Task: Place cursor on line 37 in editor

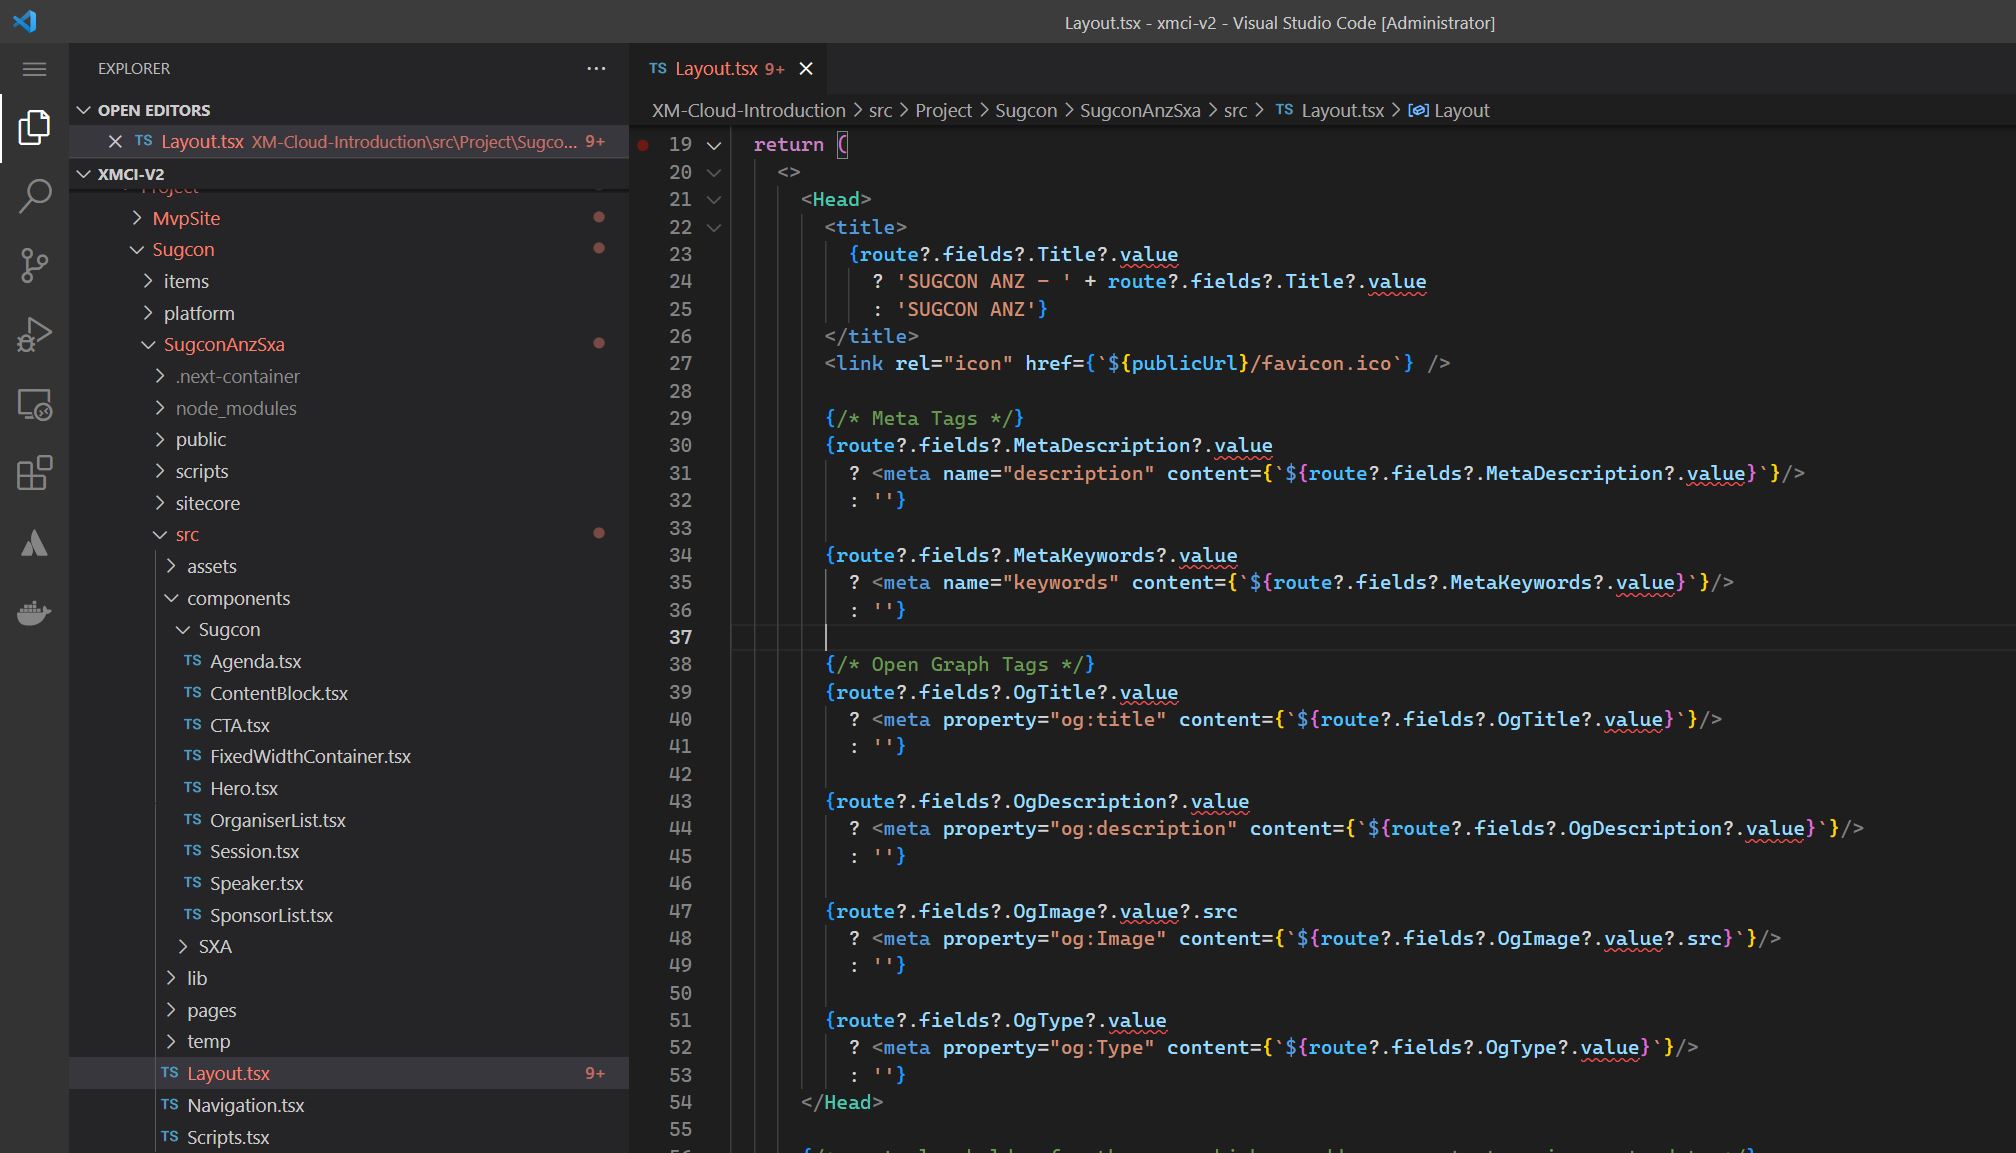Action: tap(1373, 637)
